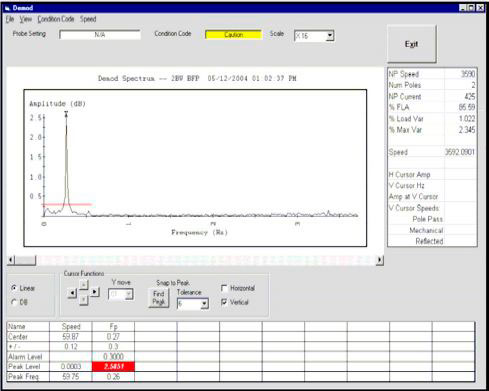Open the Y move dropdown
The height and width of the screenshot is (391, 489).
point(129,294)
